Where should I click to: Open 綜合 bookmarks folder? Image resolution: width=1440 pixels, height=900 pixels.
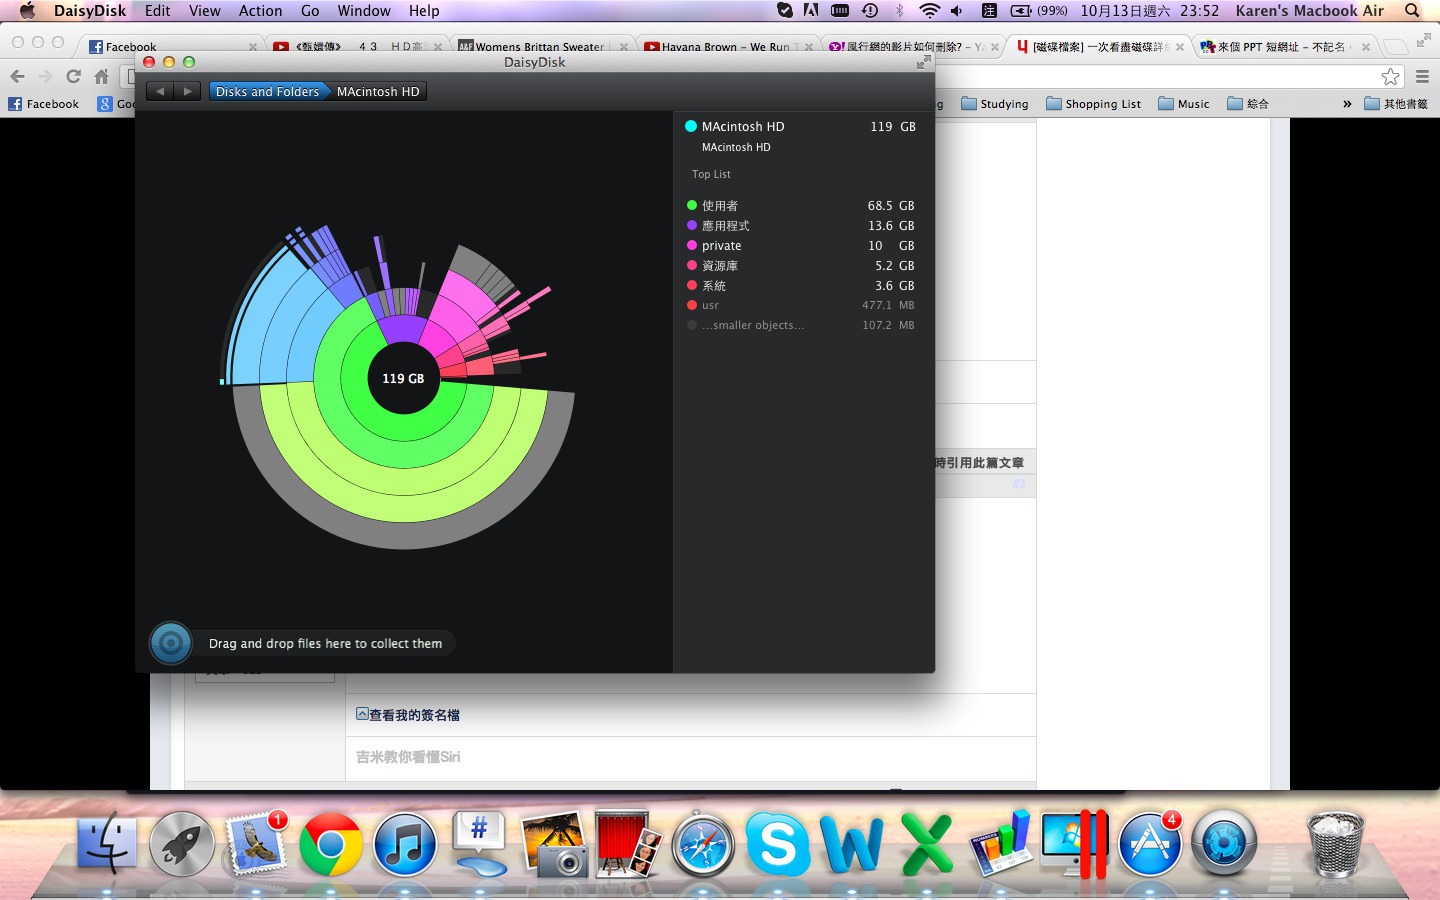[1248, 104]
